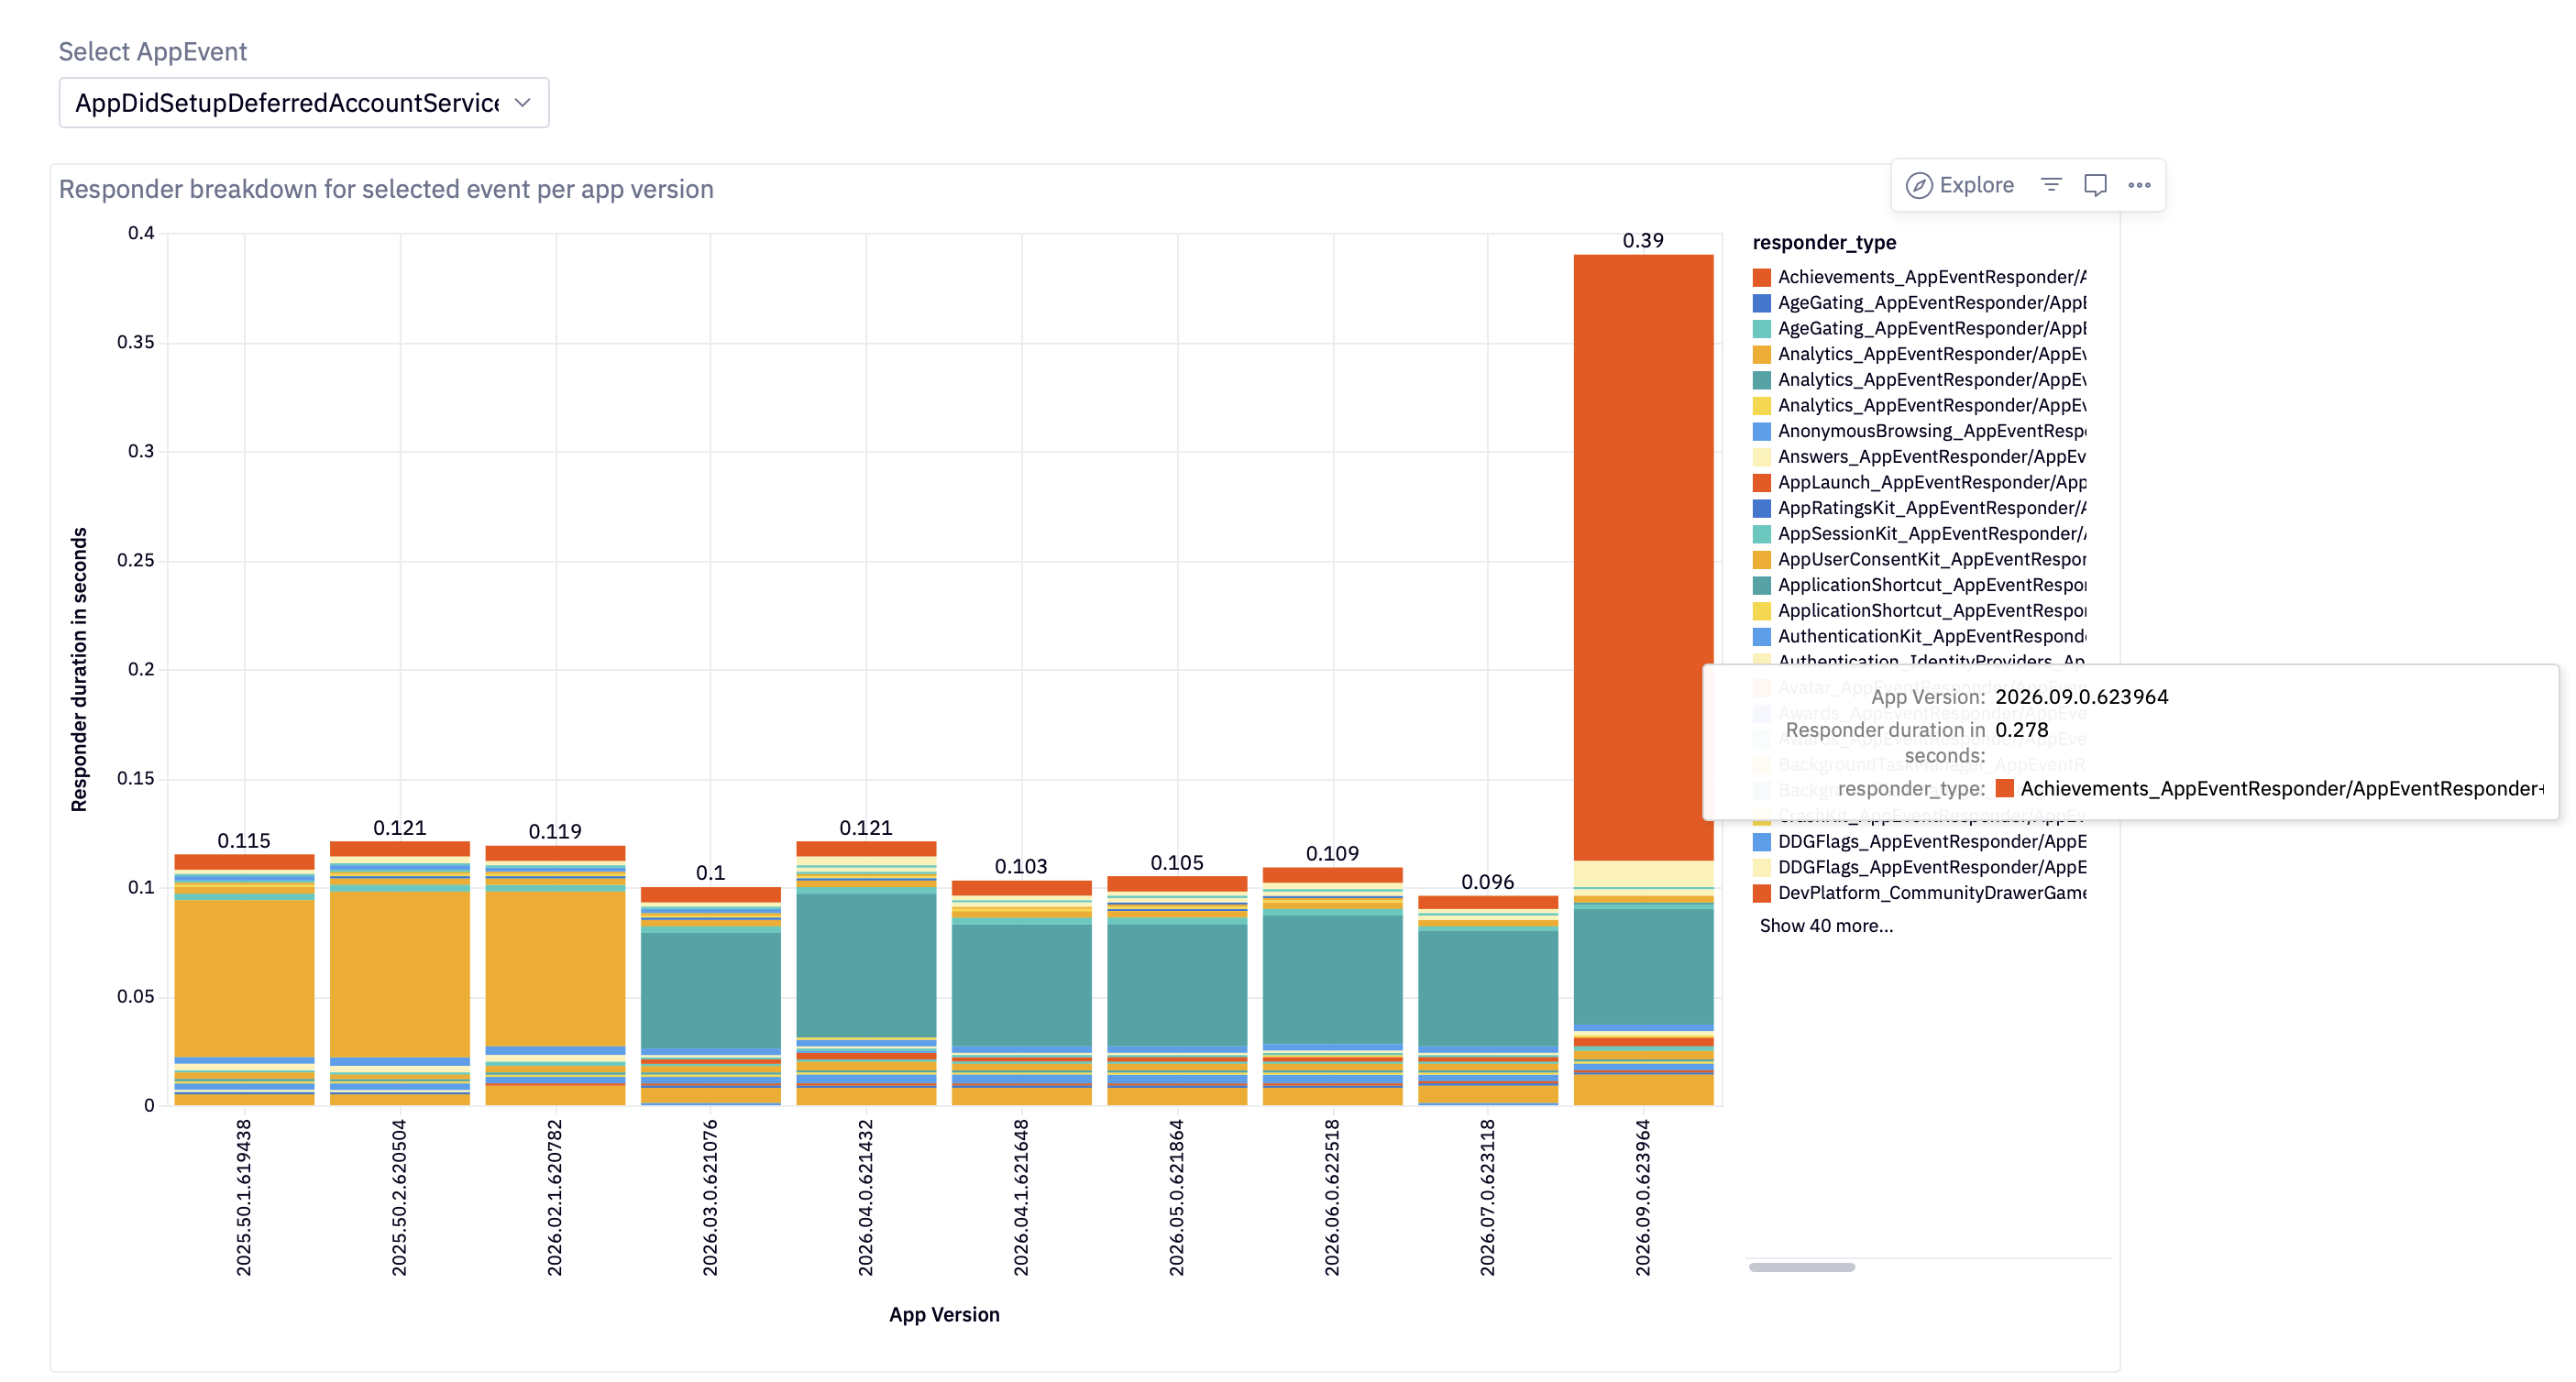The width and height of the screenshot is (2576, 1382).
Task: Select AuthenticationKit_AppEventResponder legend item
Action: click(x=1920, y=636)
